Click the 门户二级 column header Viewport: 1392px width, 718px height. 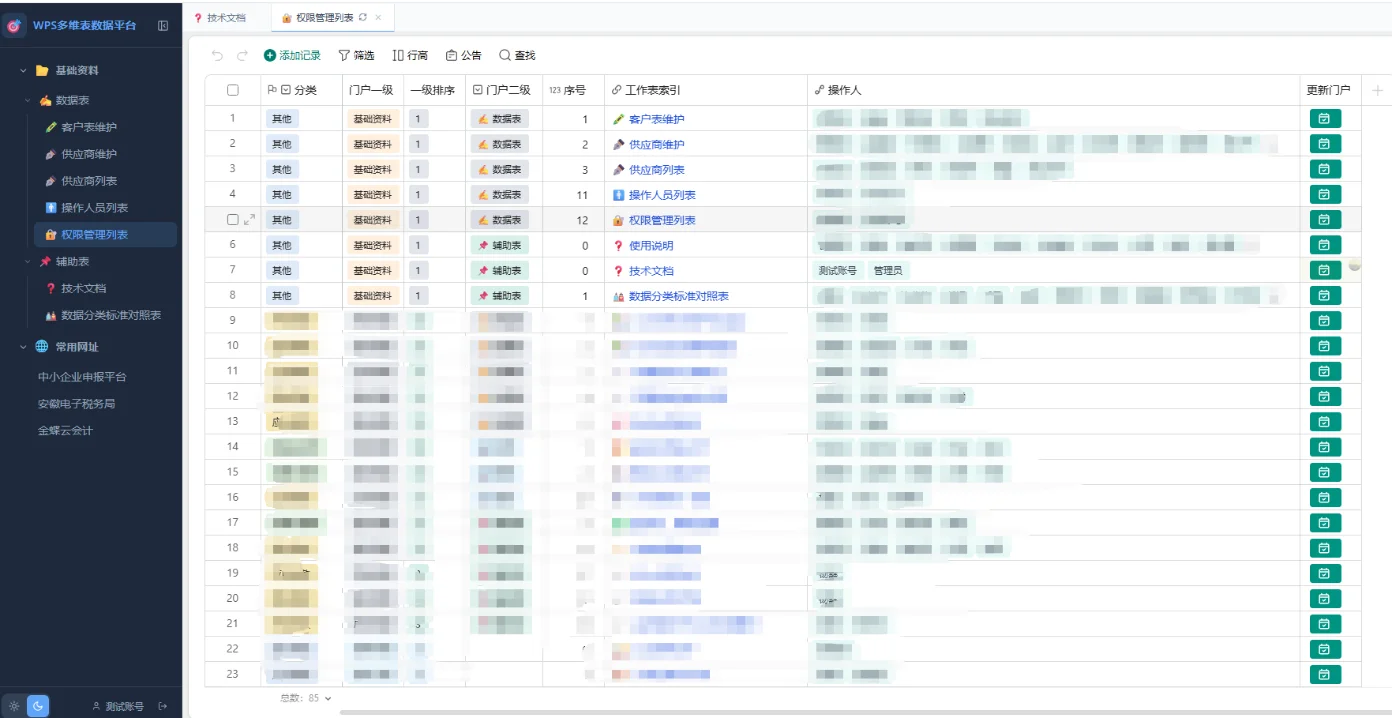click(x=503, y=90)
